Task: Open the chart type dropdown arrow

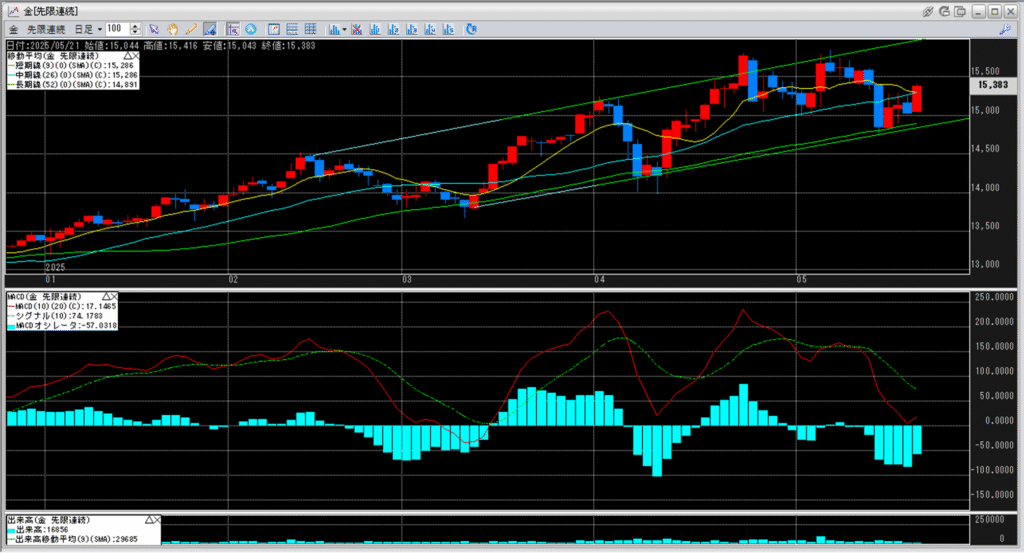Action: click(344, 29)
